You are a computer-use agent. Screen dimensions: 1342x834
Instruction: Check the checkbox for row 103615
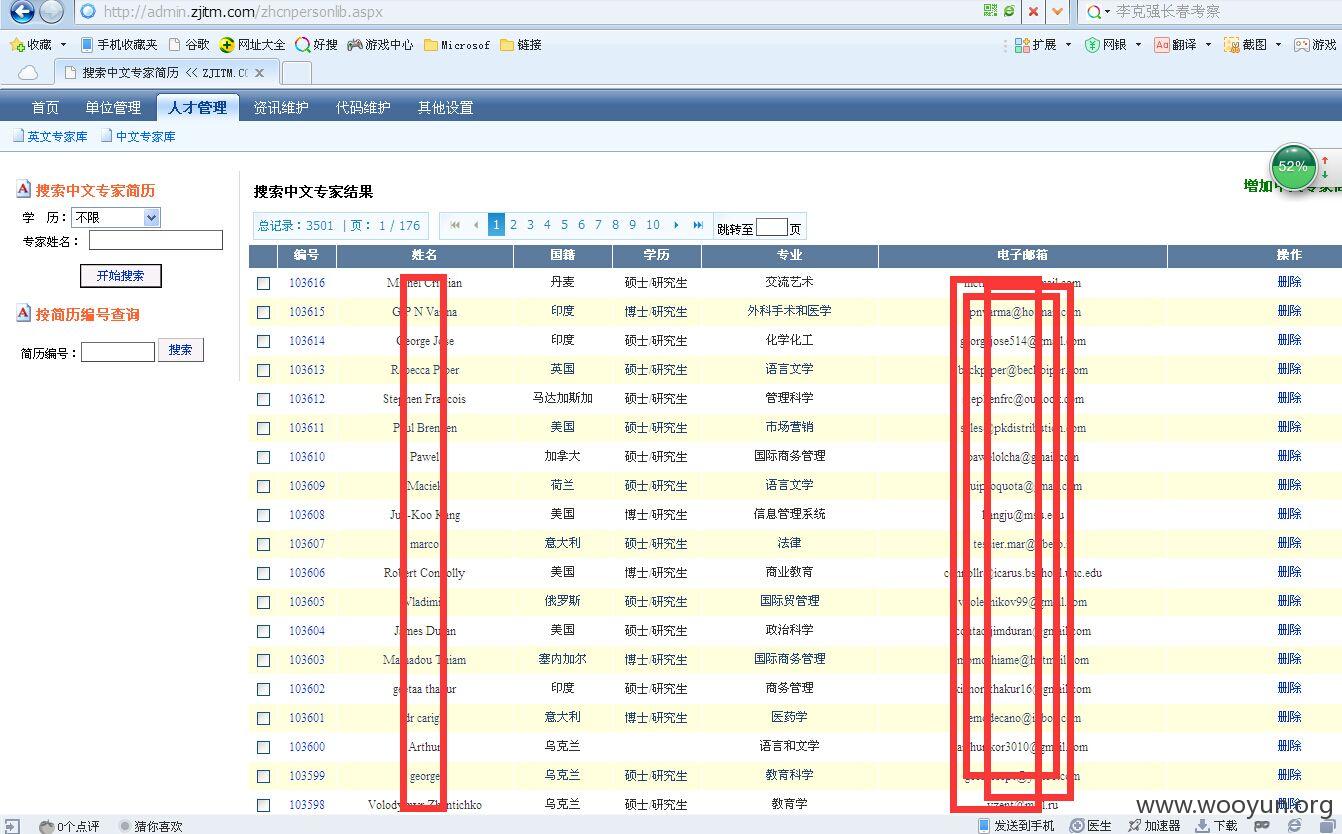263,312
